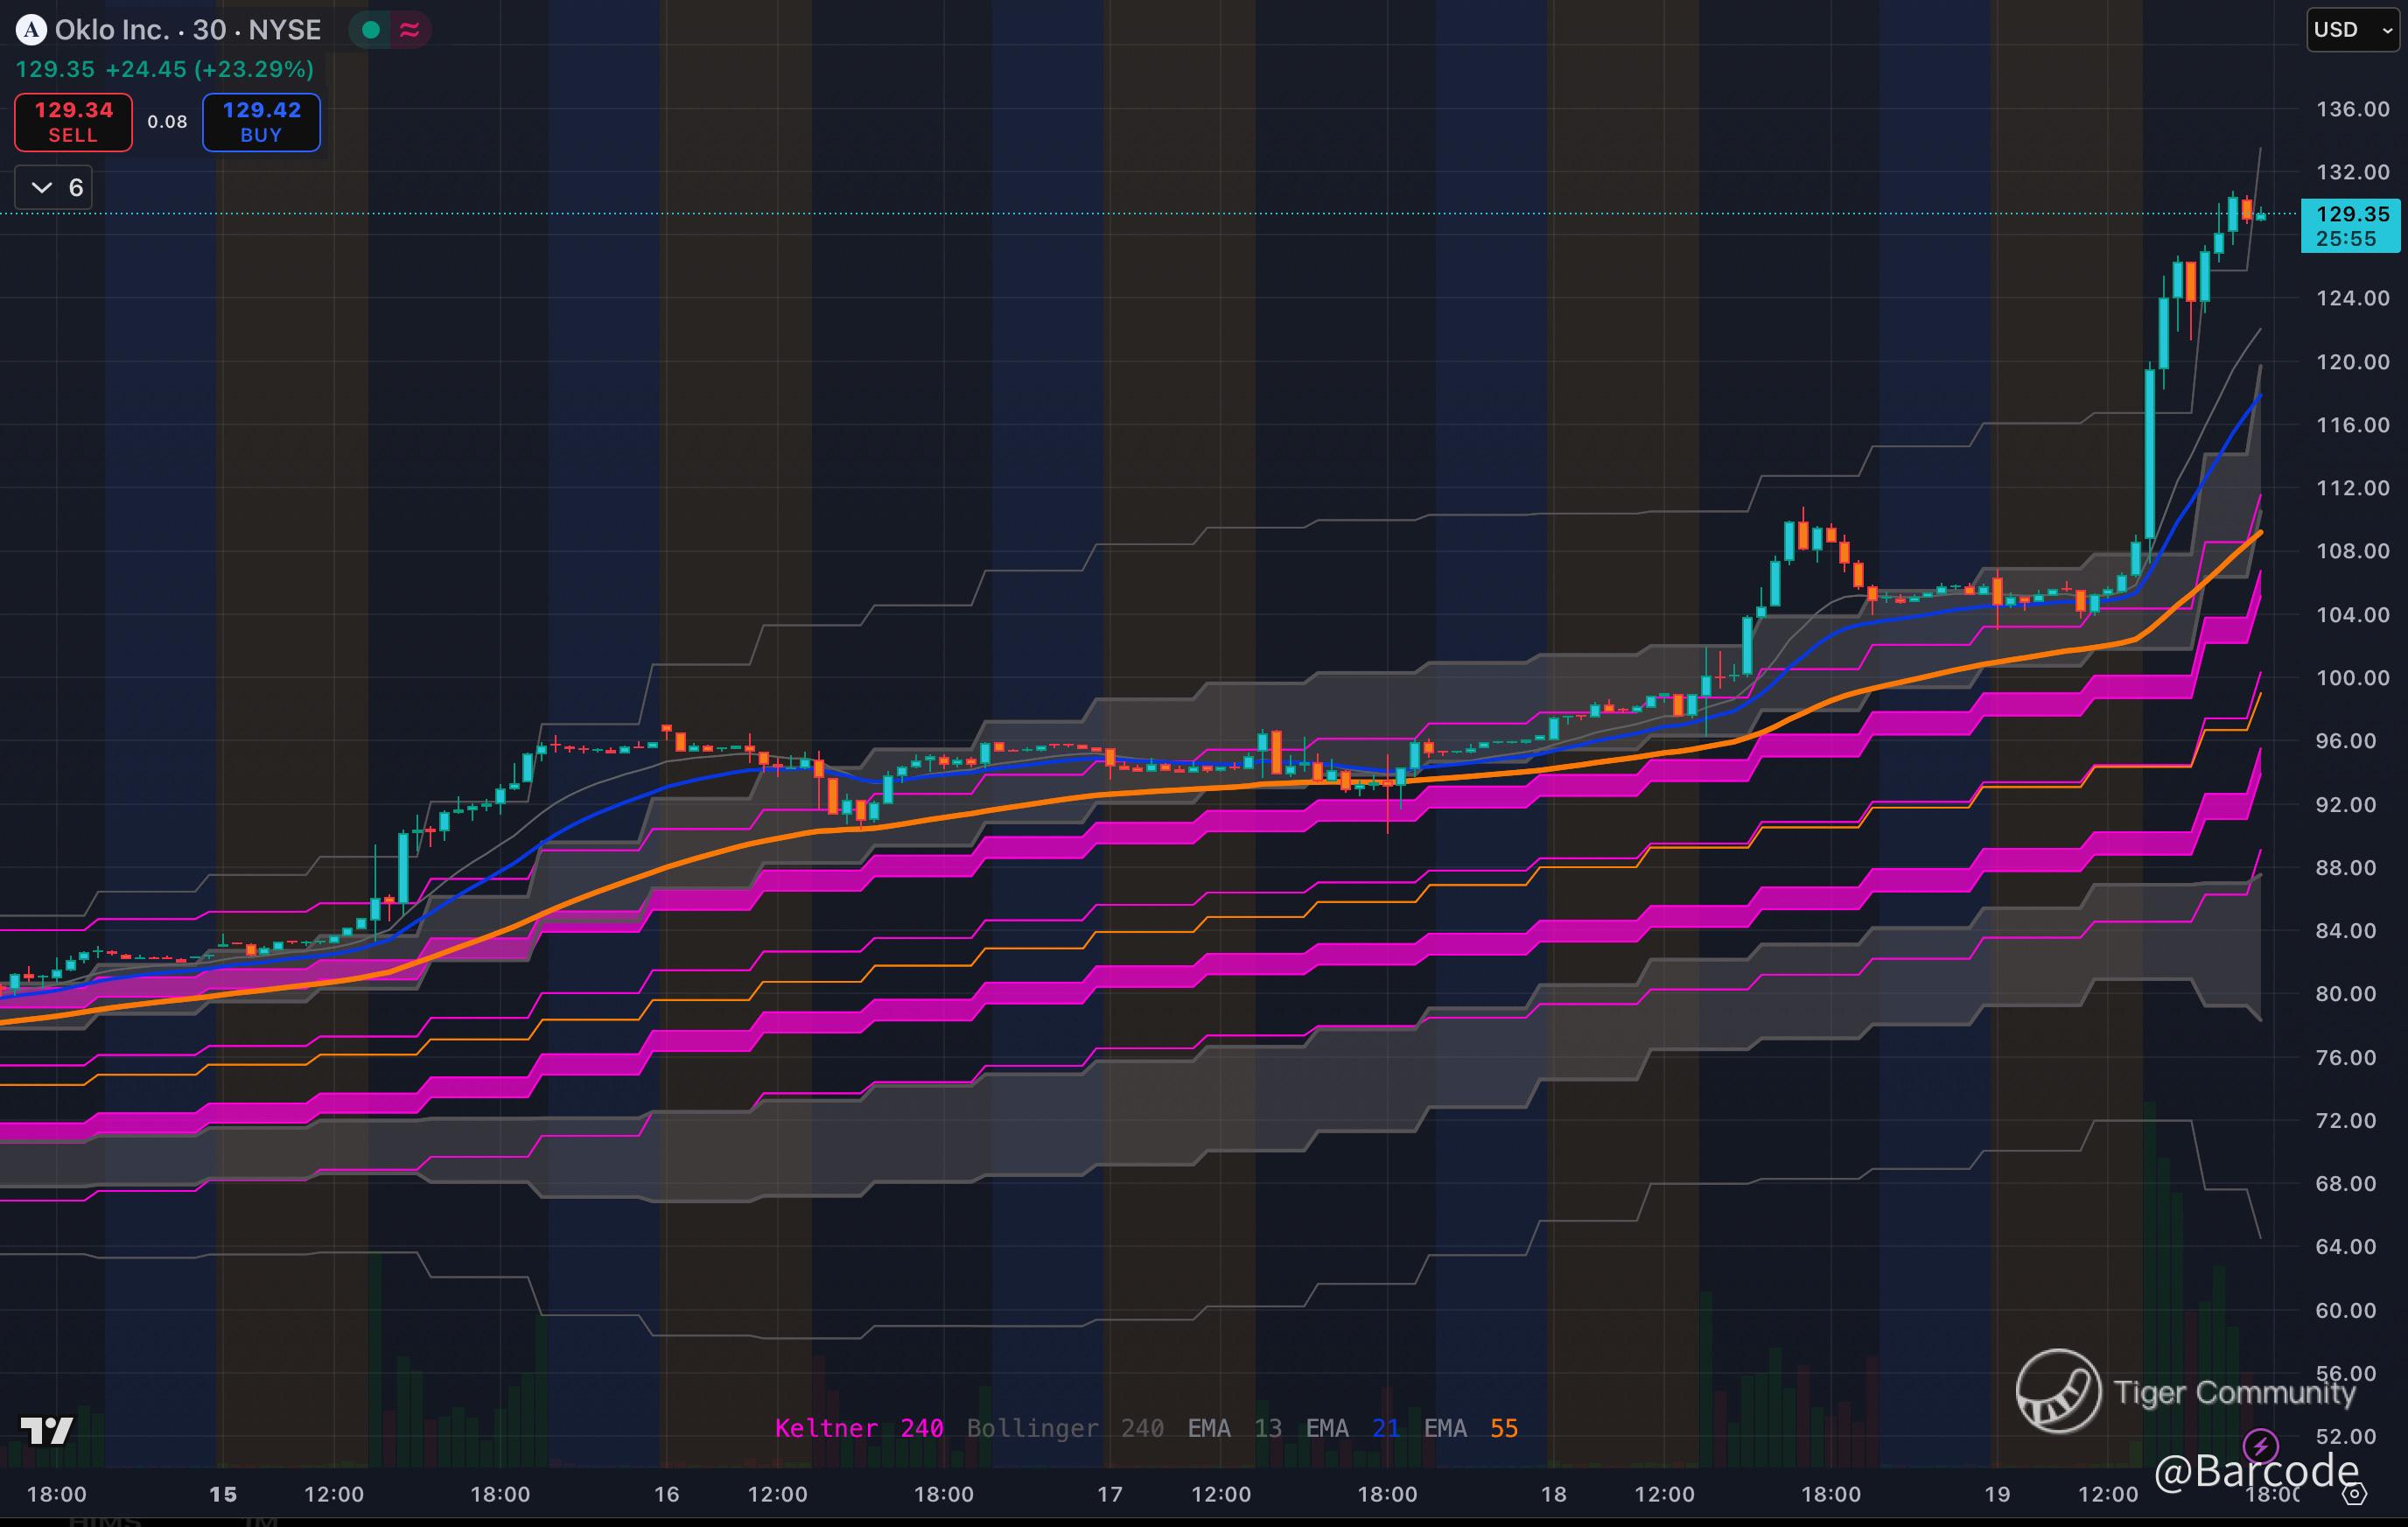Click the 0.08 spread value
The height and width of the screenshot is (1527, 2408).
[x=167, y=122]
